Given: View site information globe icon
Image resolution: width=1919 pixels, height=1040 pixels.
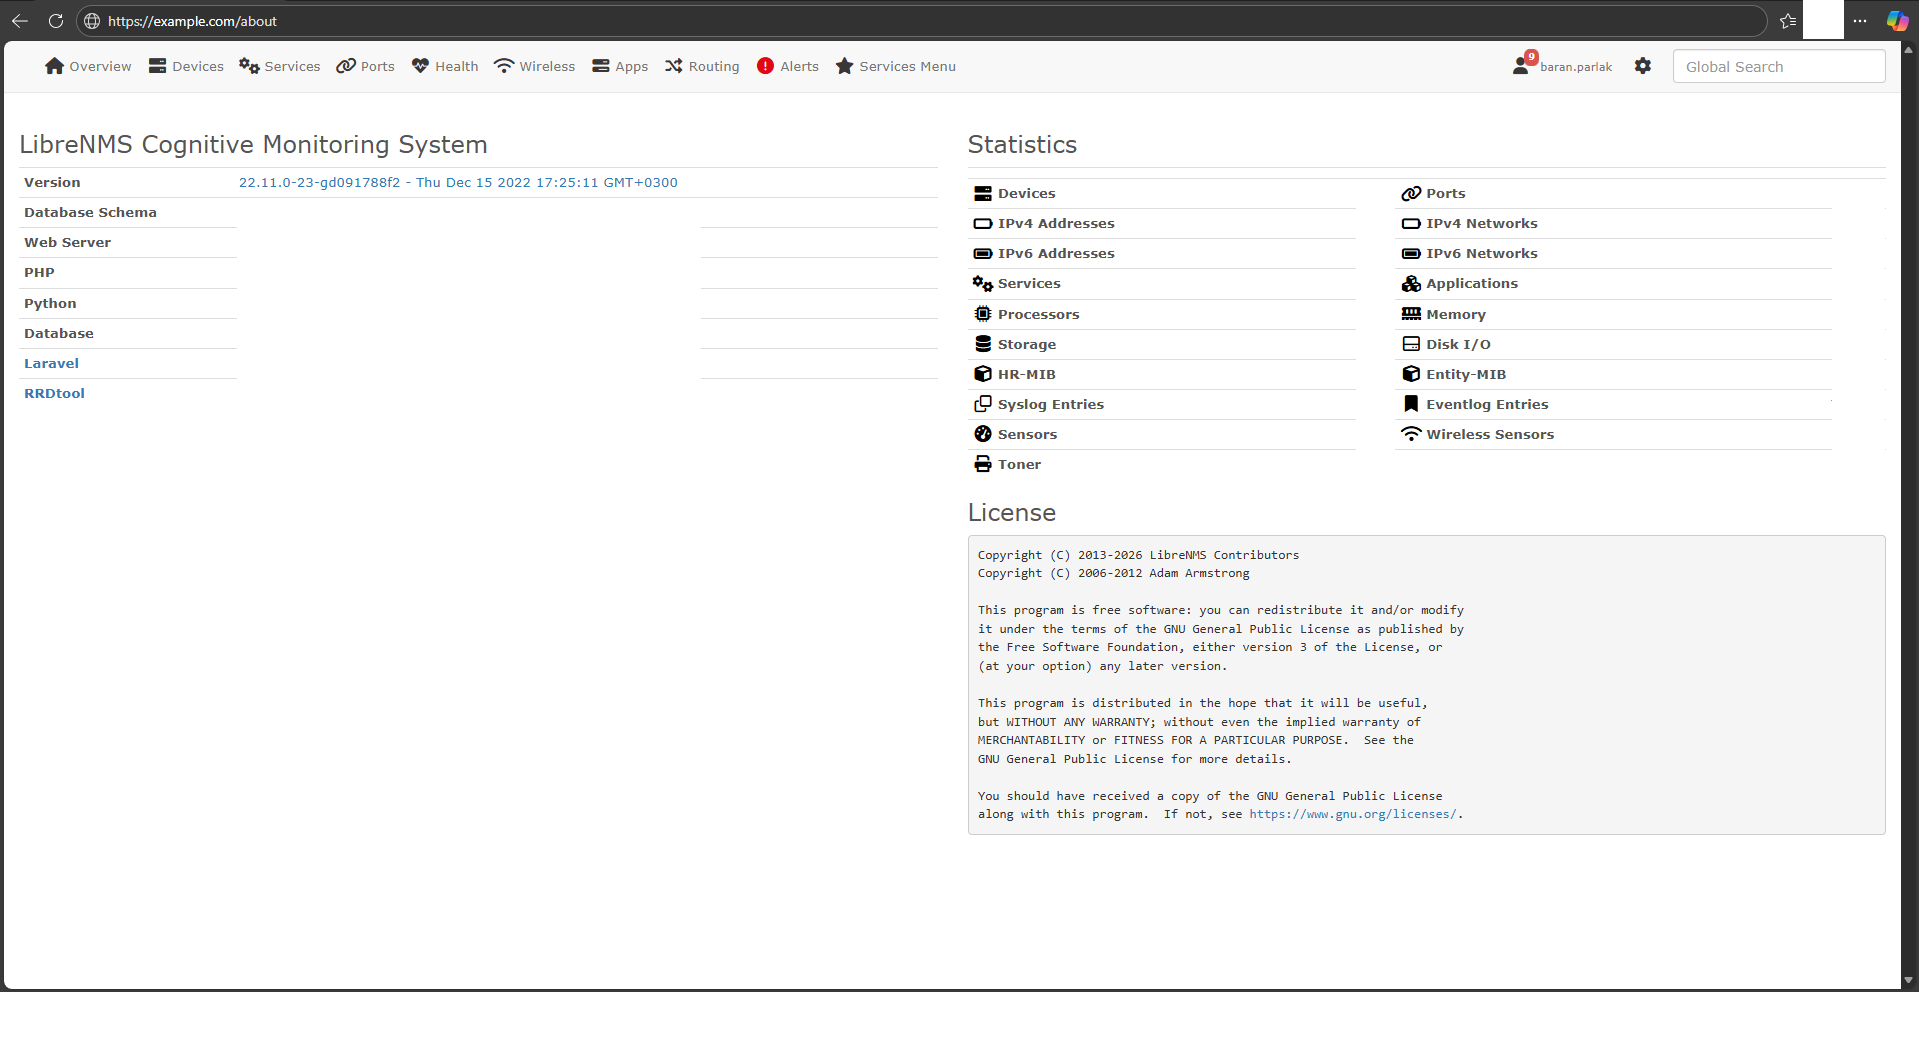Looking at the screenshot, I should (92, 21).
